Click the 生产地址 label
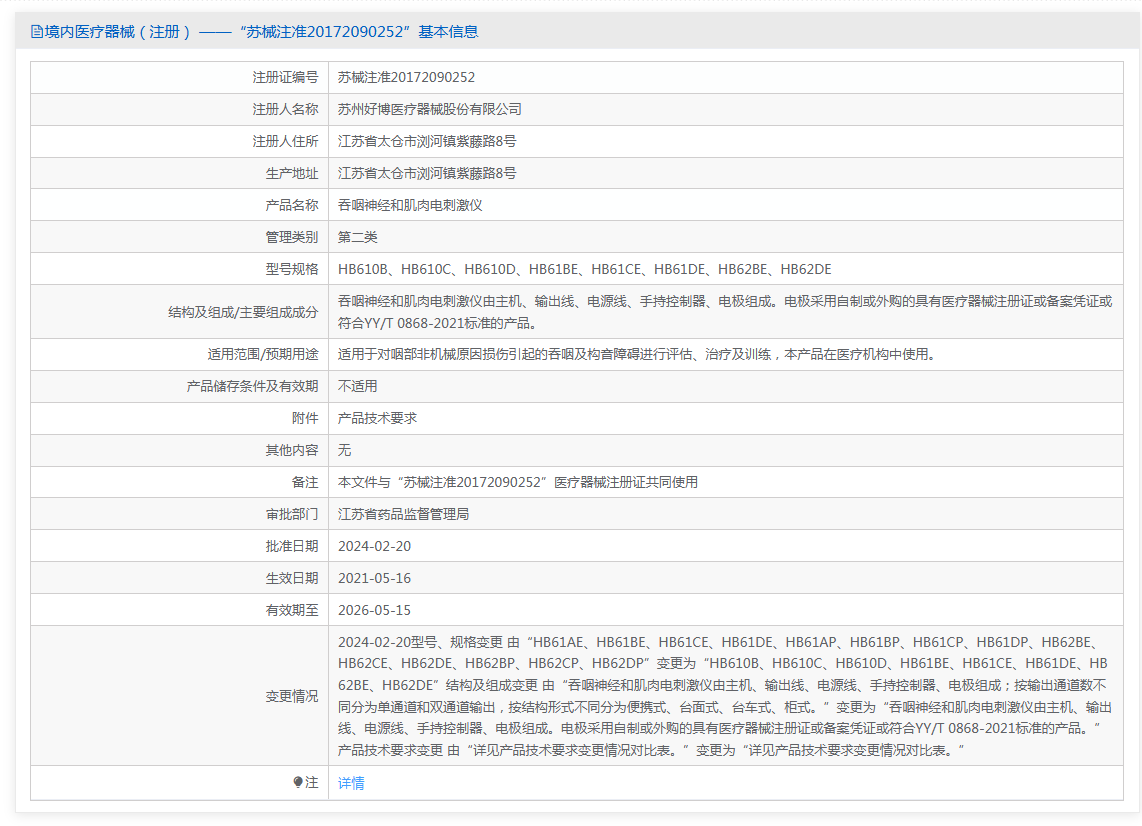This screenshot has width=1142, height=826. [292, 173]
